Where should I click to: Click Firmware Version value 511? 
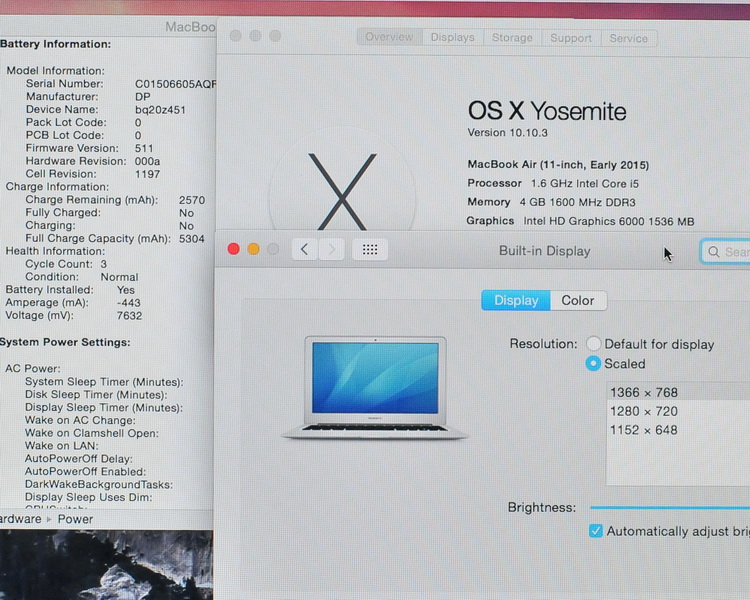[144, 148]
